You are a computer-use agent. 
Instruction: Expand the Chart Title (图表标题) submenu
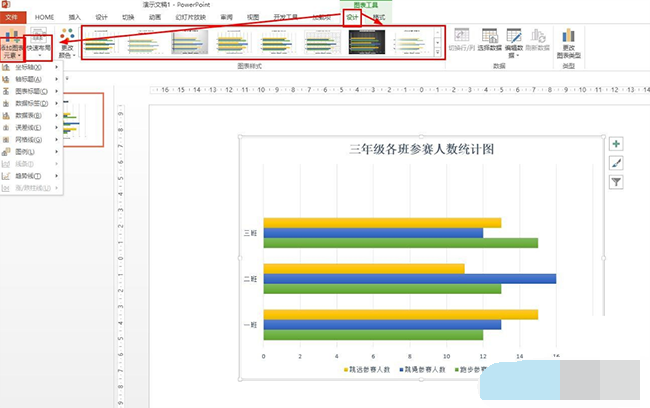(32, 91)
